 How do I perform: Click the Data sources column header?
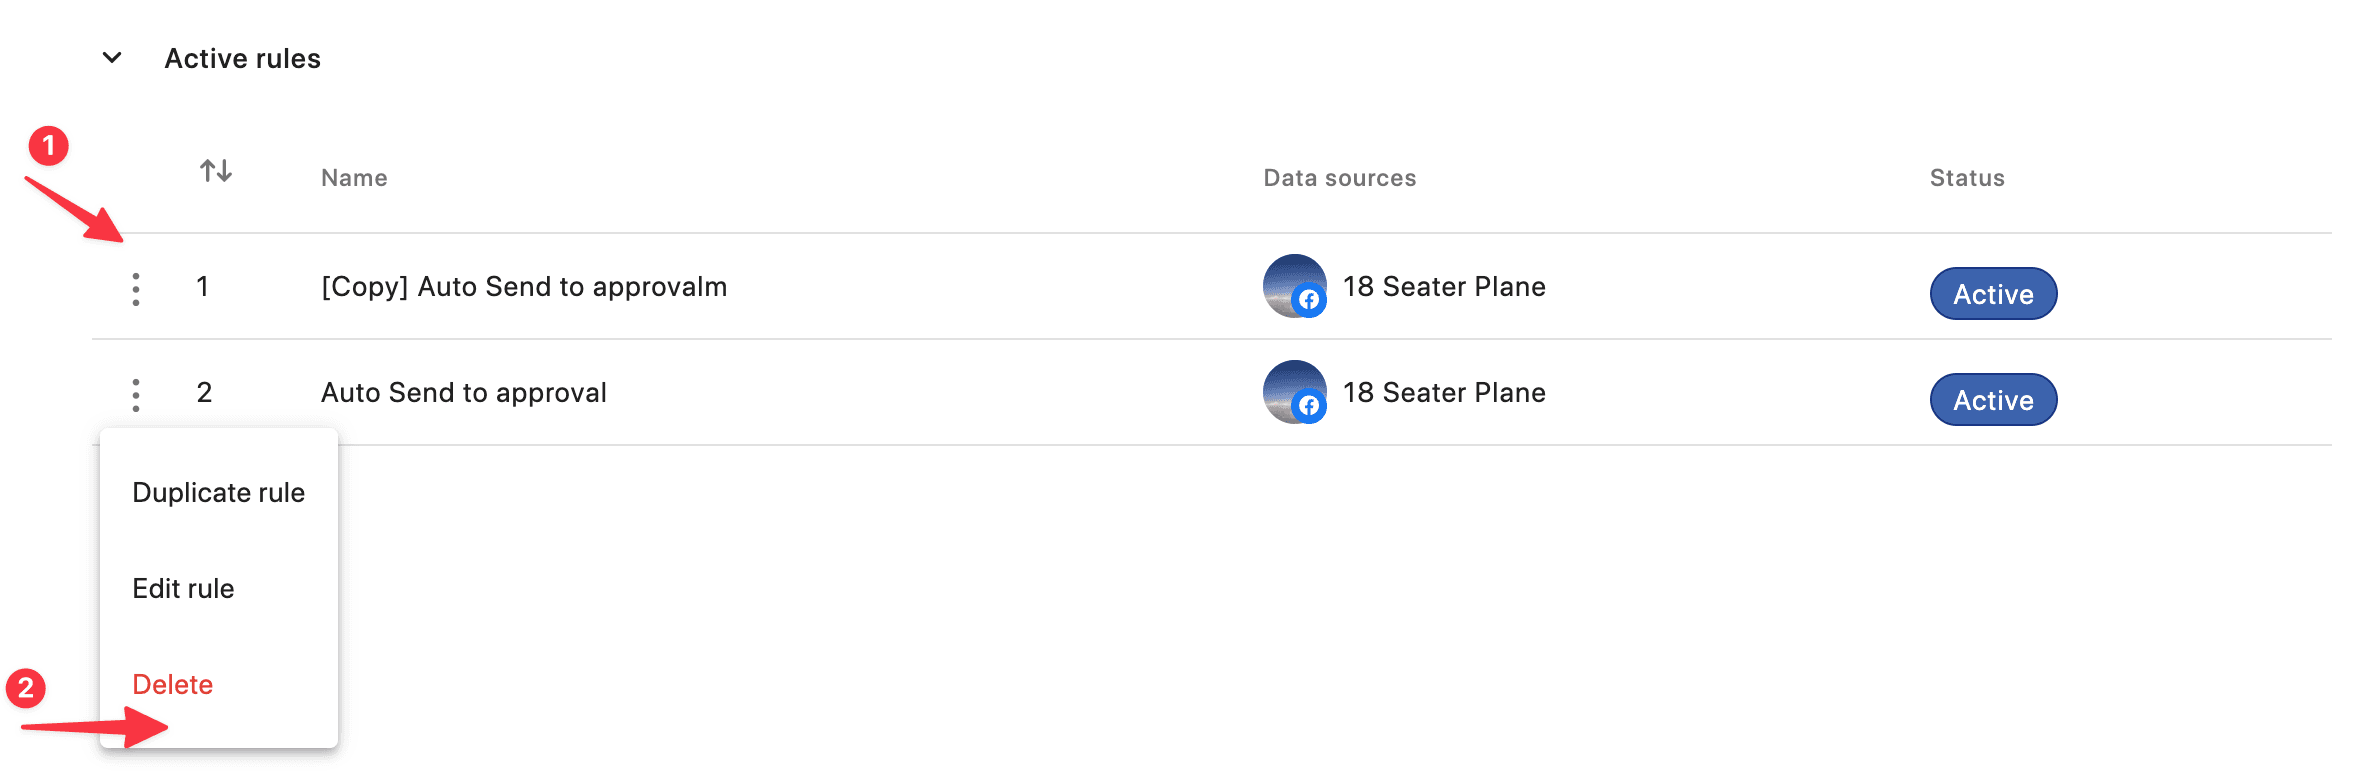coord(1340,178)
